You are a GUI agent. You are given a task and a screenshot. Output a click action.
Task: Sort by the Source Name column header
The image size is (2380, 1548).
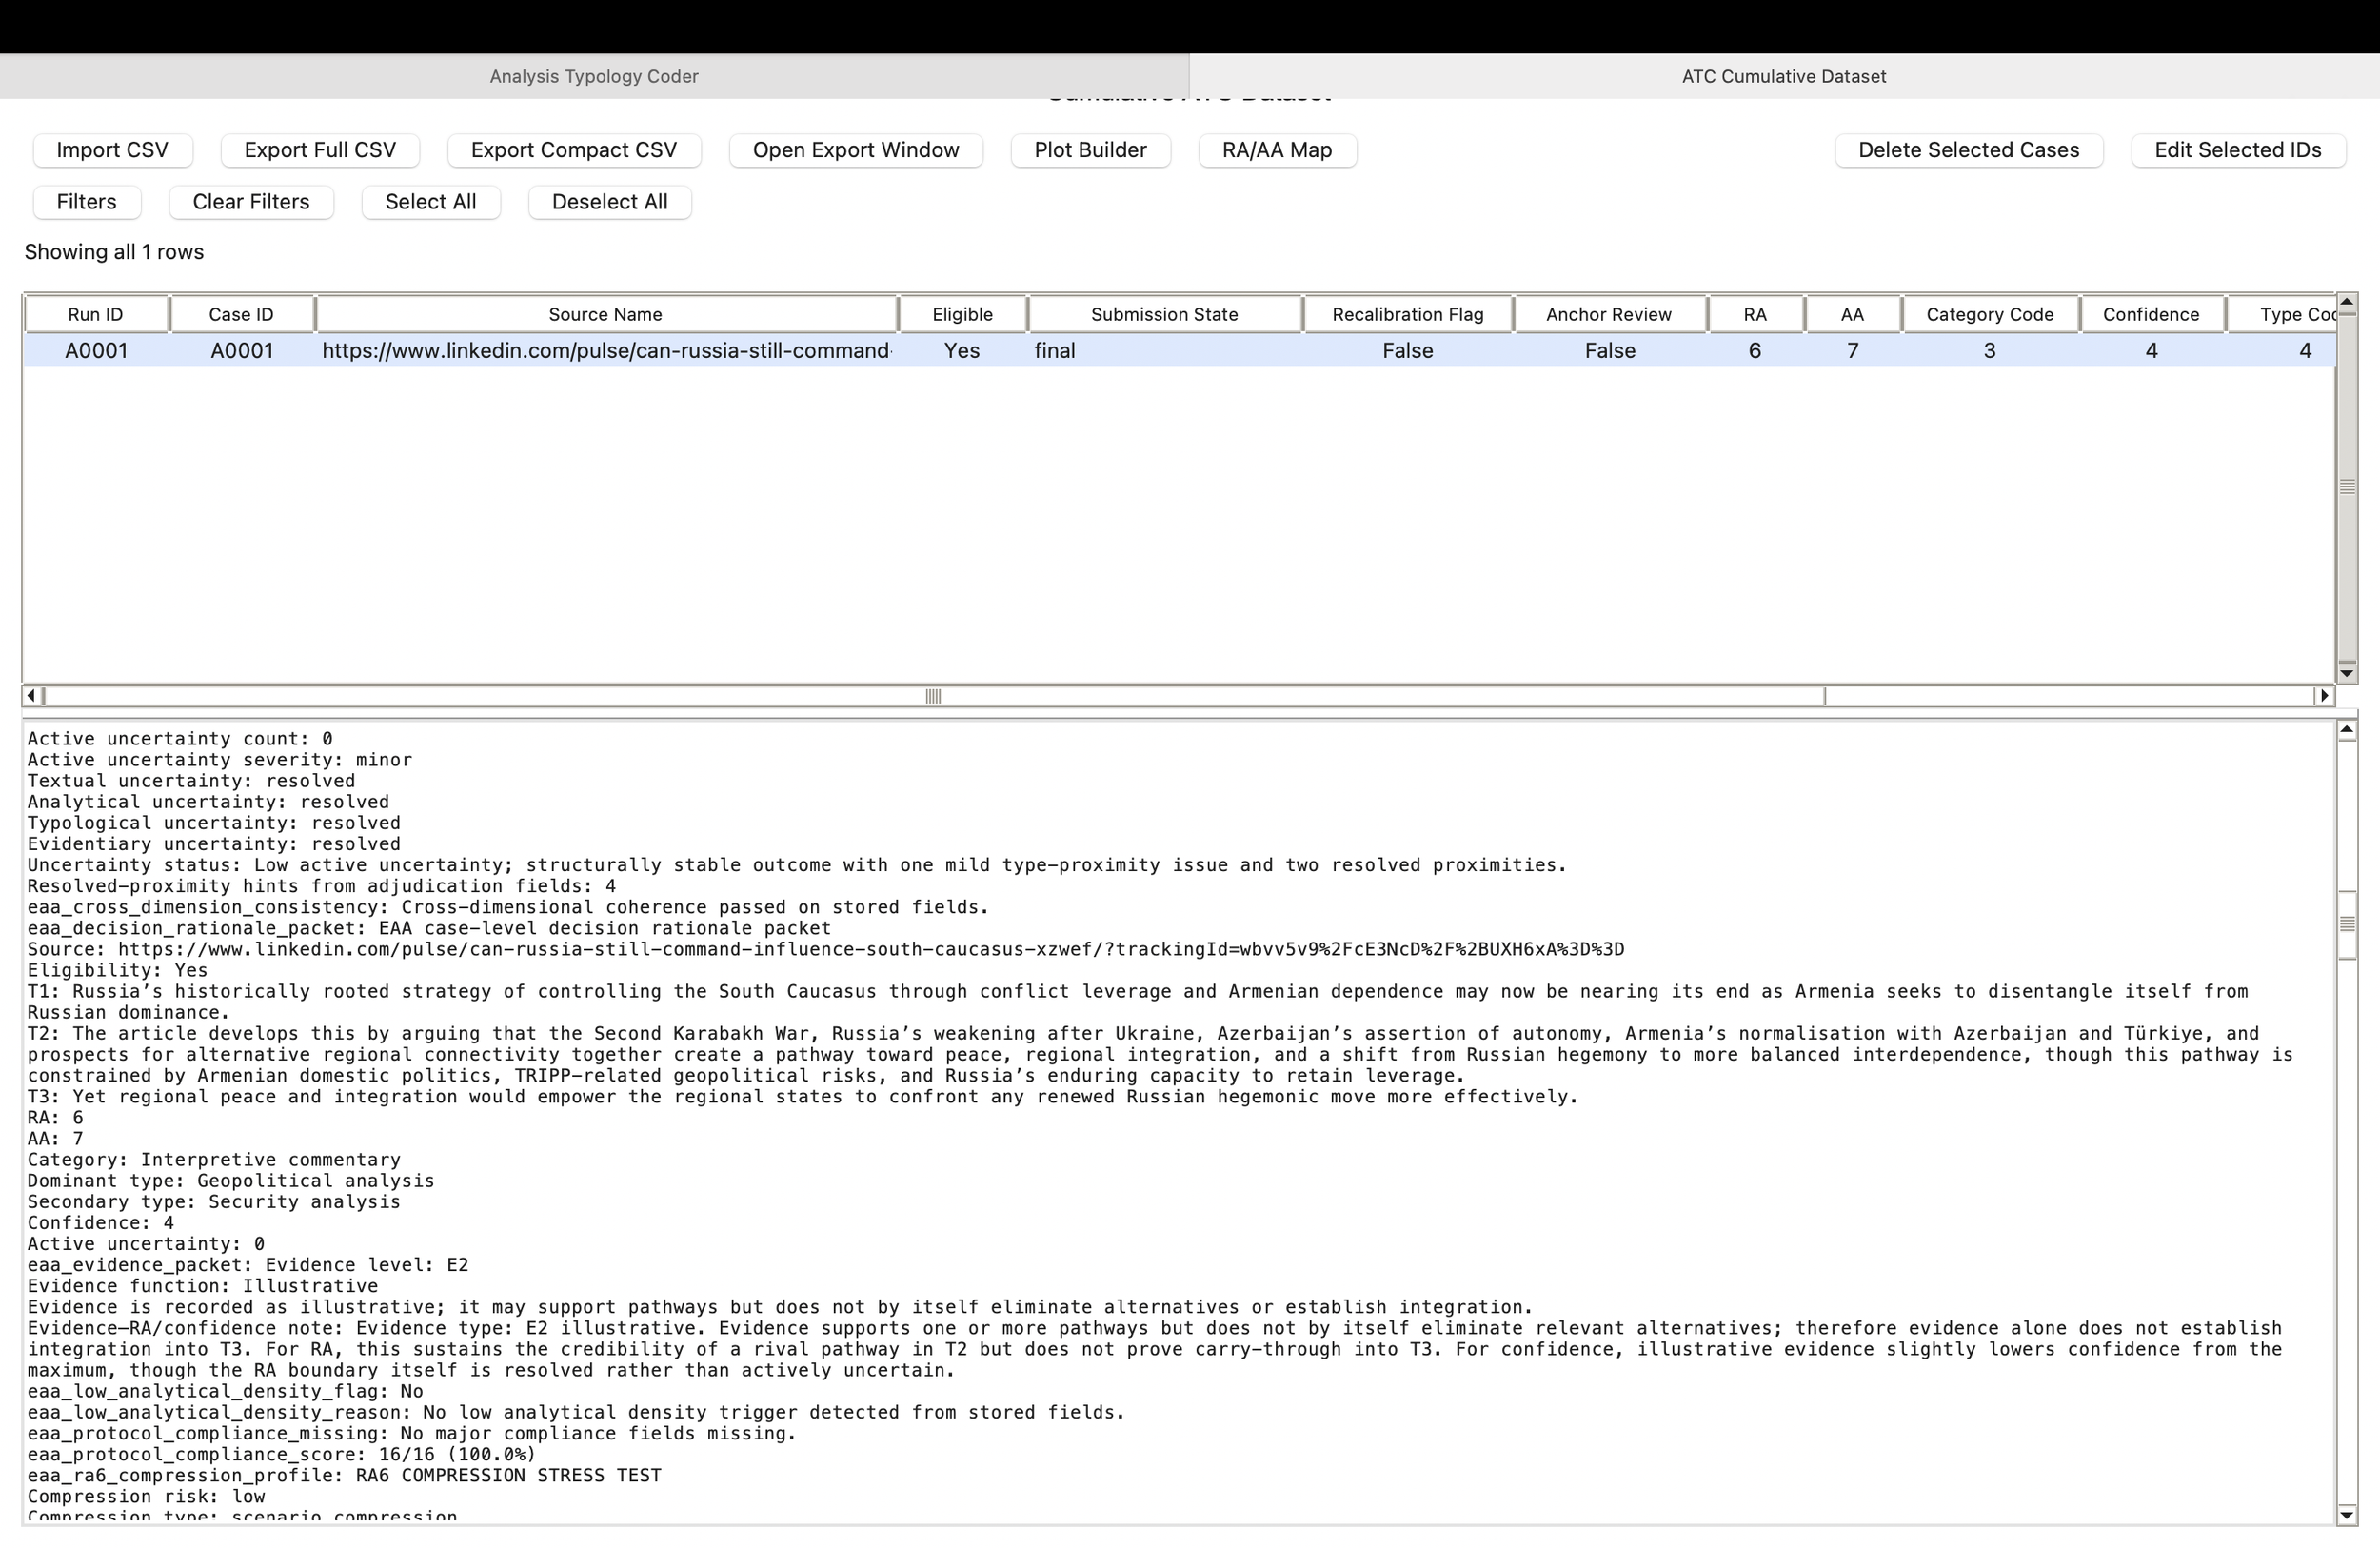coord(604,313)
